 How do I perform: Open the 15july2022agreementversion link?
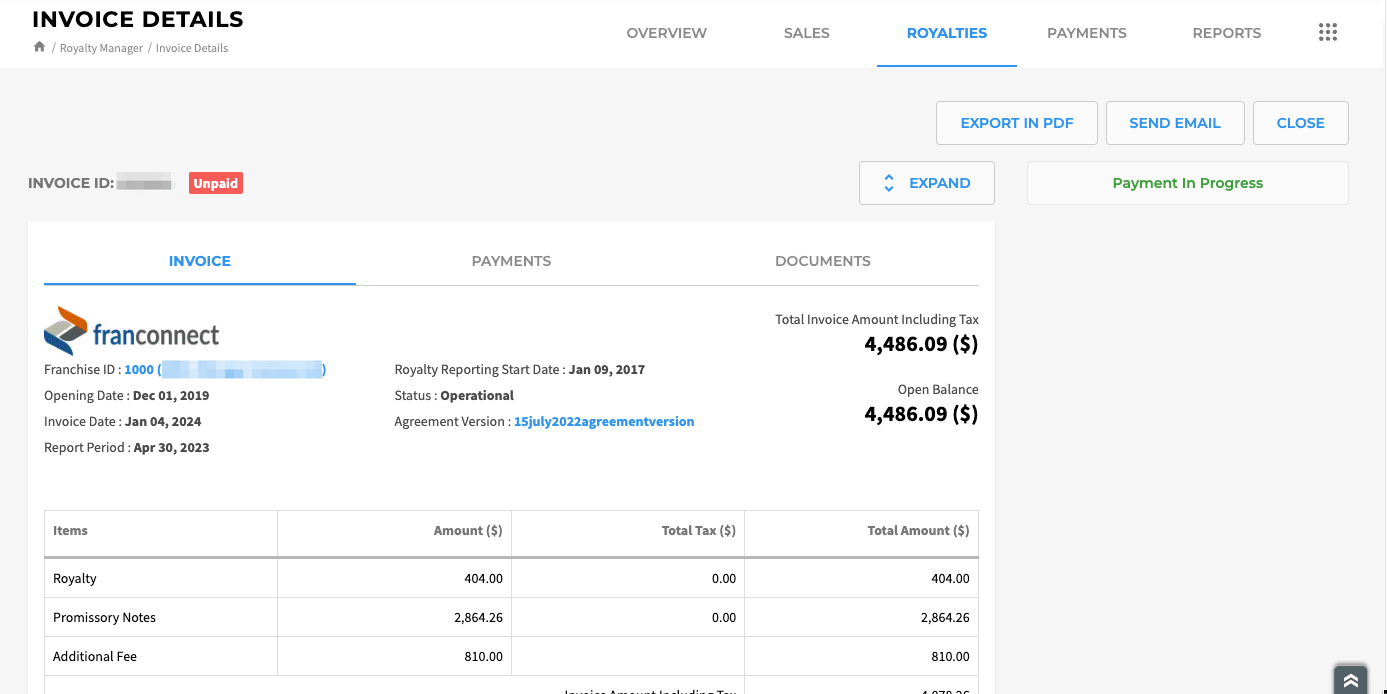pos(604,422)
